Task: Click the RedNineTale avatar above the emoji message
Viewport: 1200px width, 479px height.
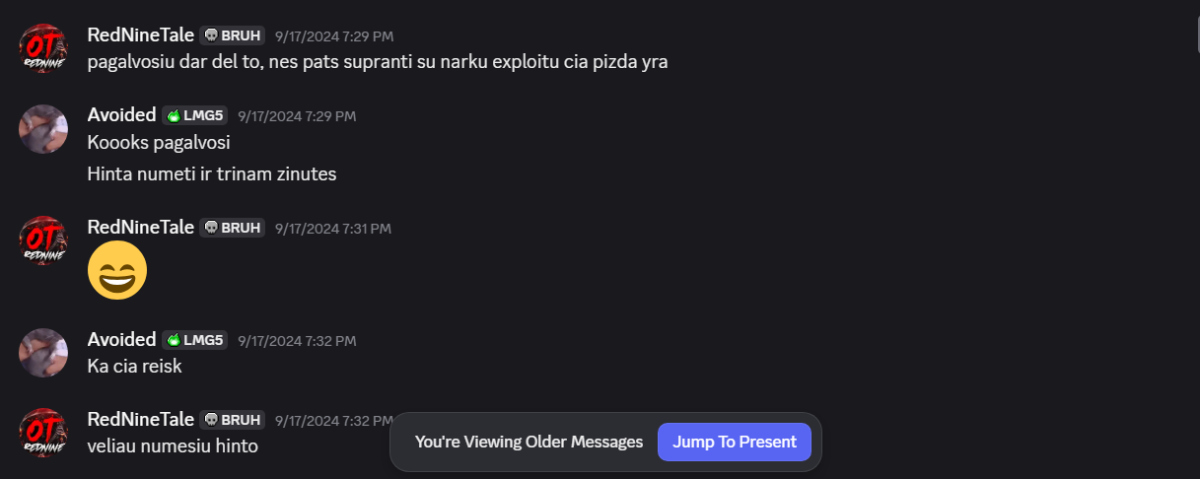Action: [44, 240]
